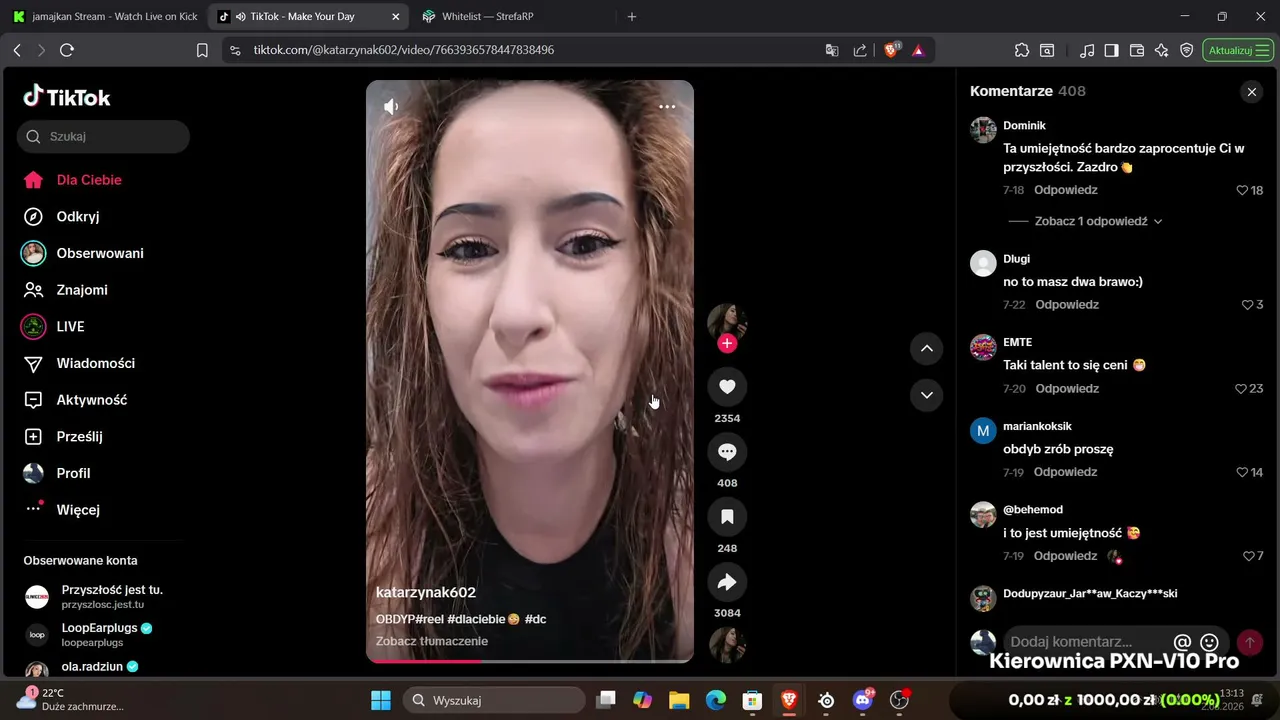Screen dimensions: 1280x720
Task: Open followed account LoopEarplugs
Action: coord(90,635)
